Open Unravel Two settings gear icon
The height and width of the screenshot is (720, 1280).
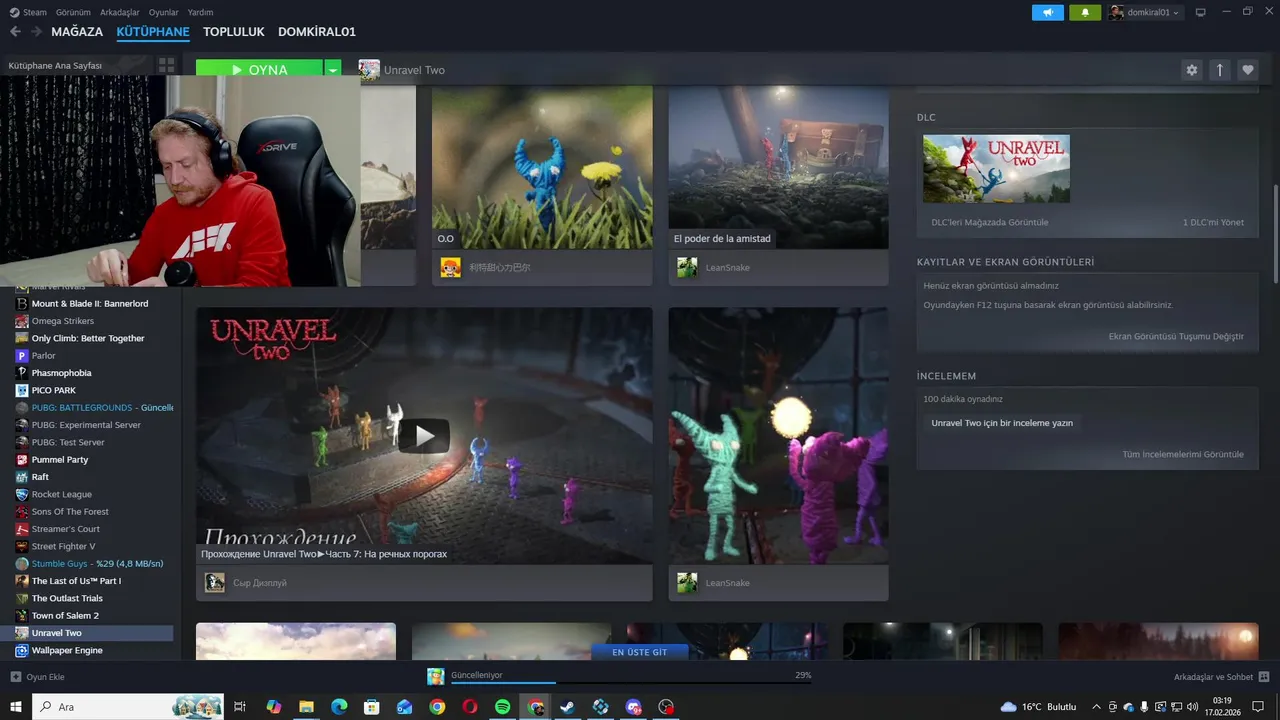(1191, 70)
